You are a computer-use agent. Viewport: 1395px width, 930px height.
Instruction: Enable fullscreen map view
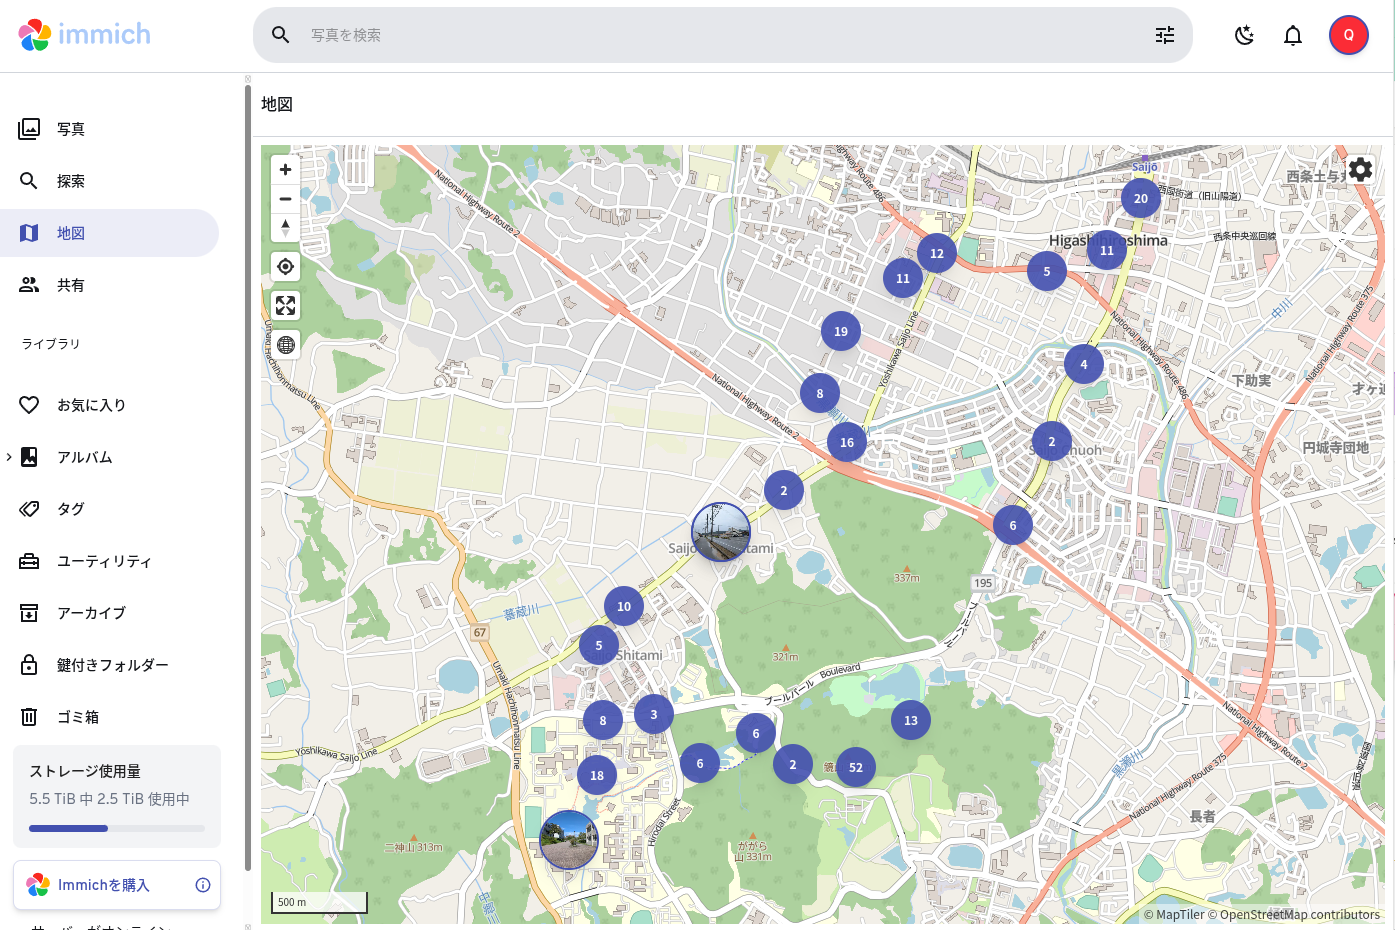pos(285,305)
